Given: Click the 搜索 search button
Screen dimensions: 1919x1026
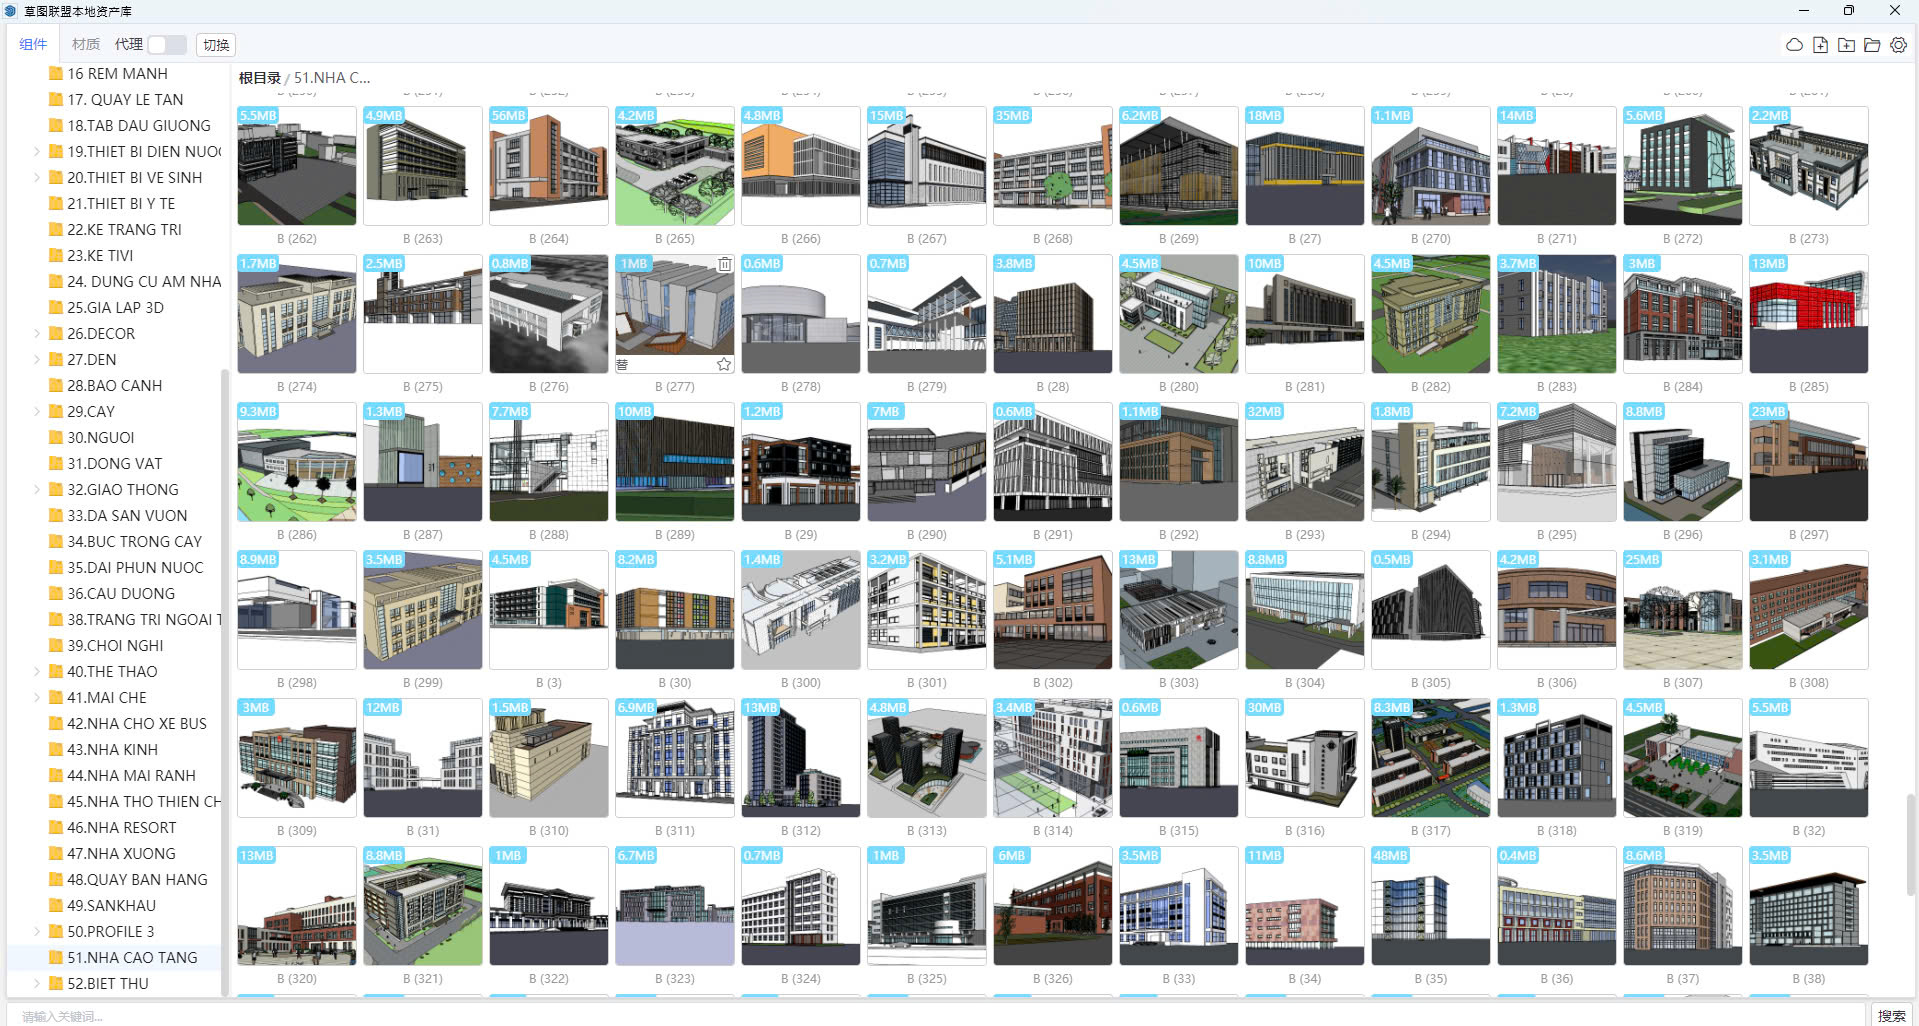Looking at the screenshot, I should click(1890, 1015).
